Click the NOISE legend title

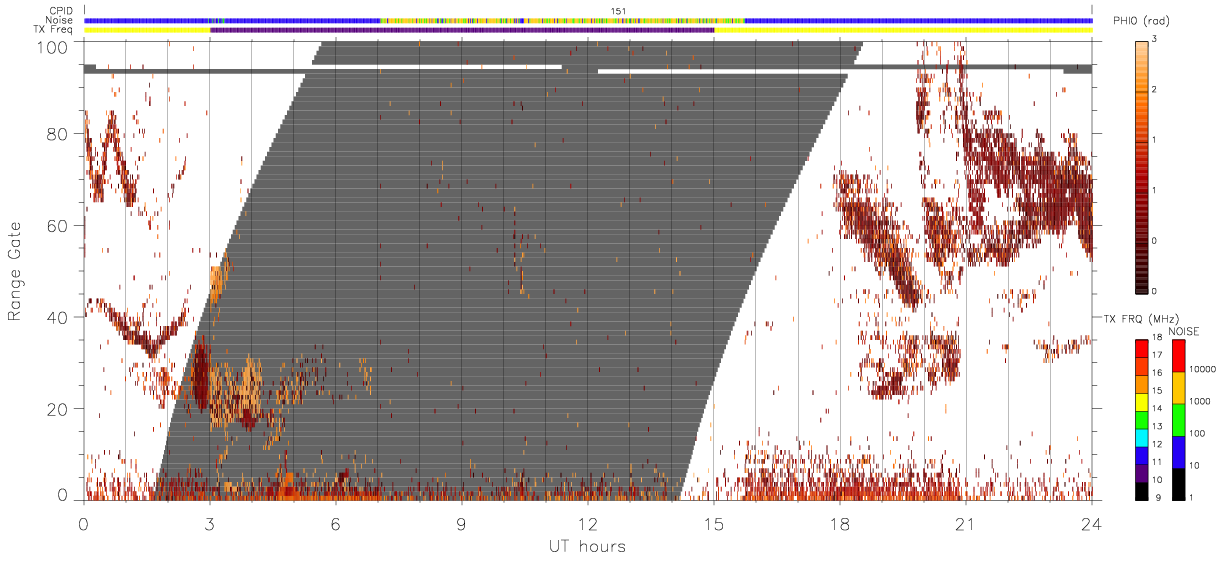[x=1184, y=331]
